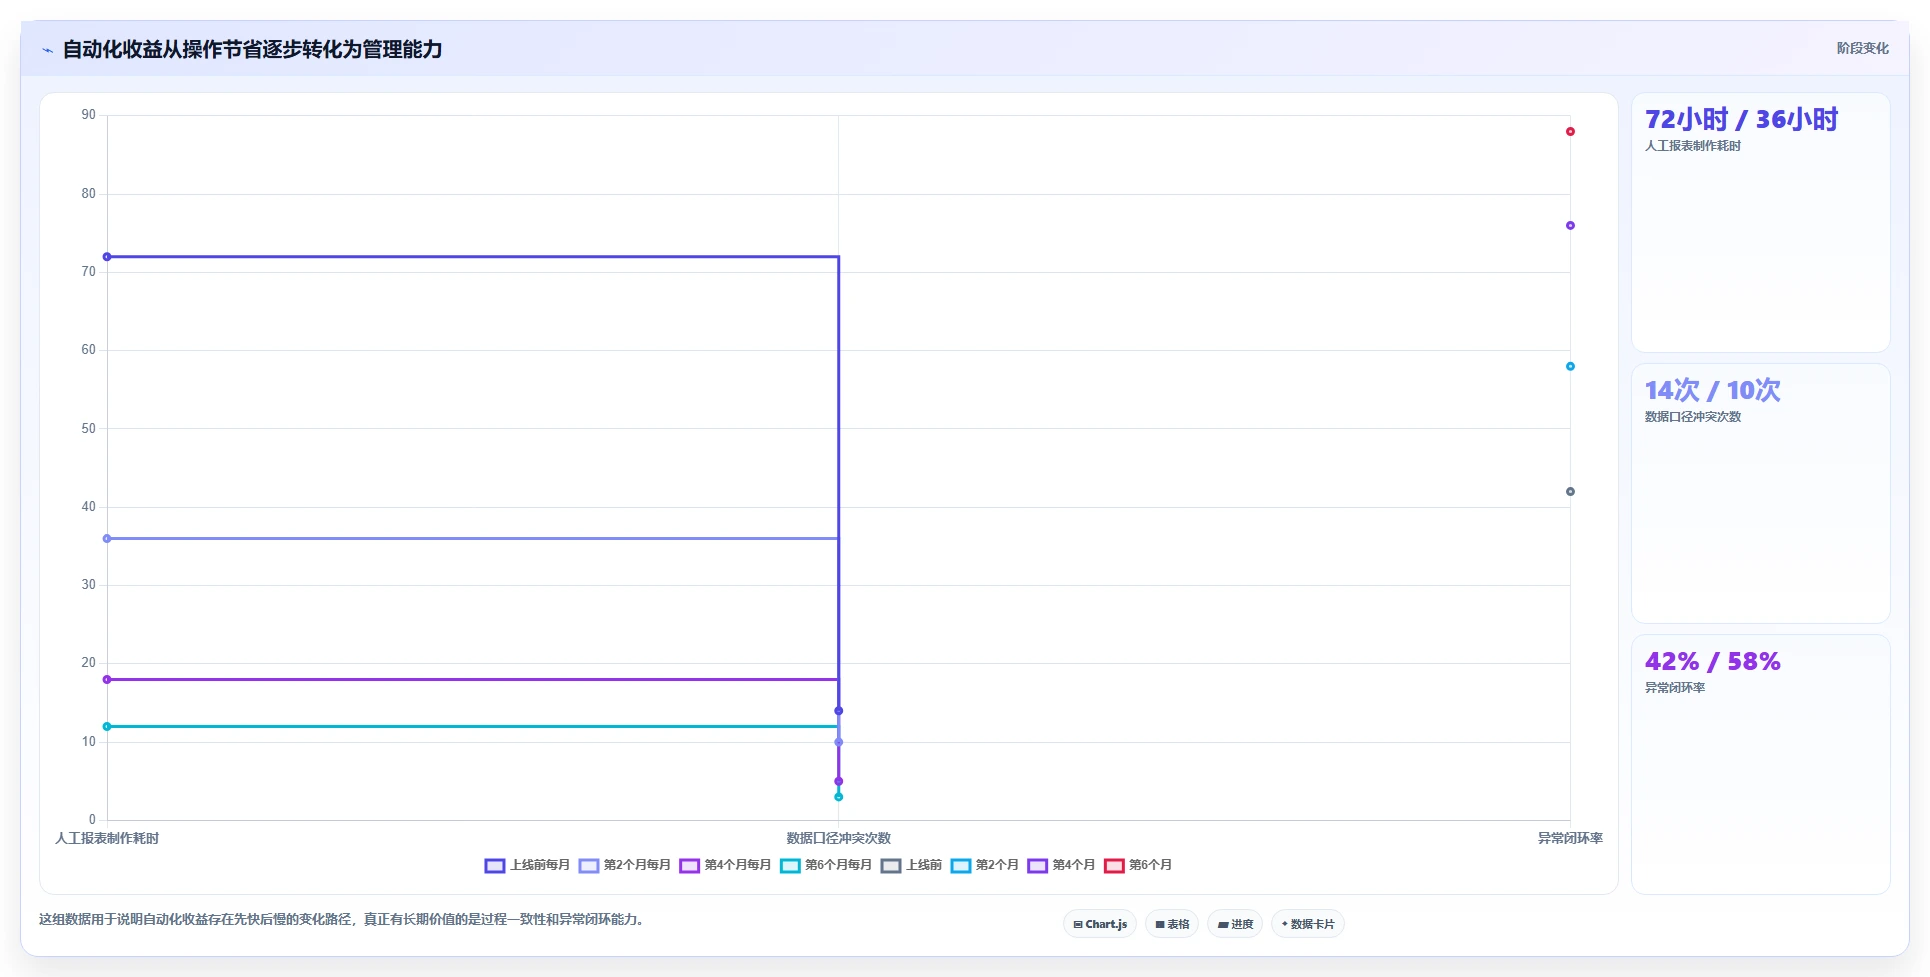Click the teal 3 point on 数据口径冲突次数
This screenshot has width=1930, height=977.
click(839, 797)
